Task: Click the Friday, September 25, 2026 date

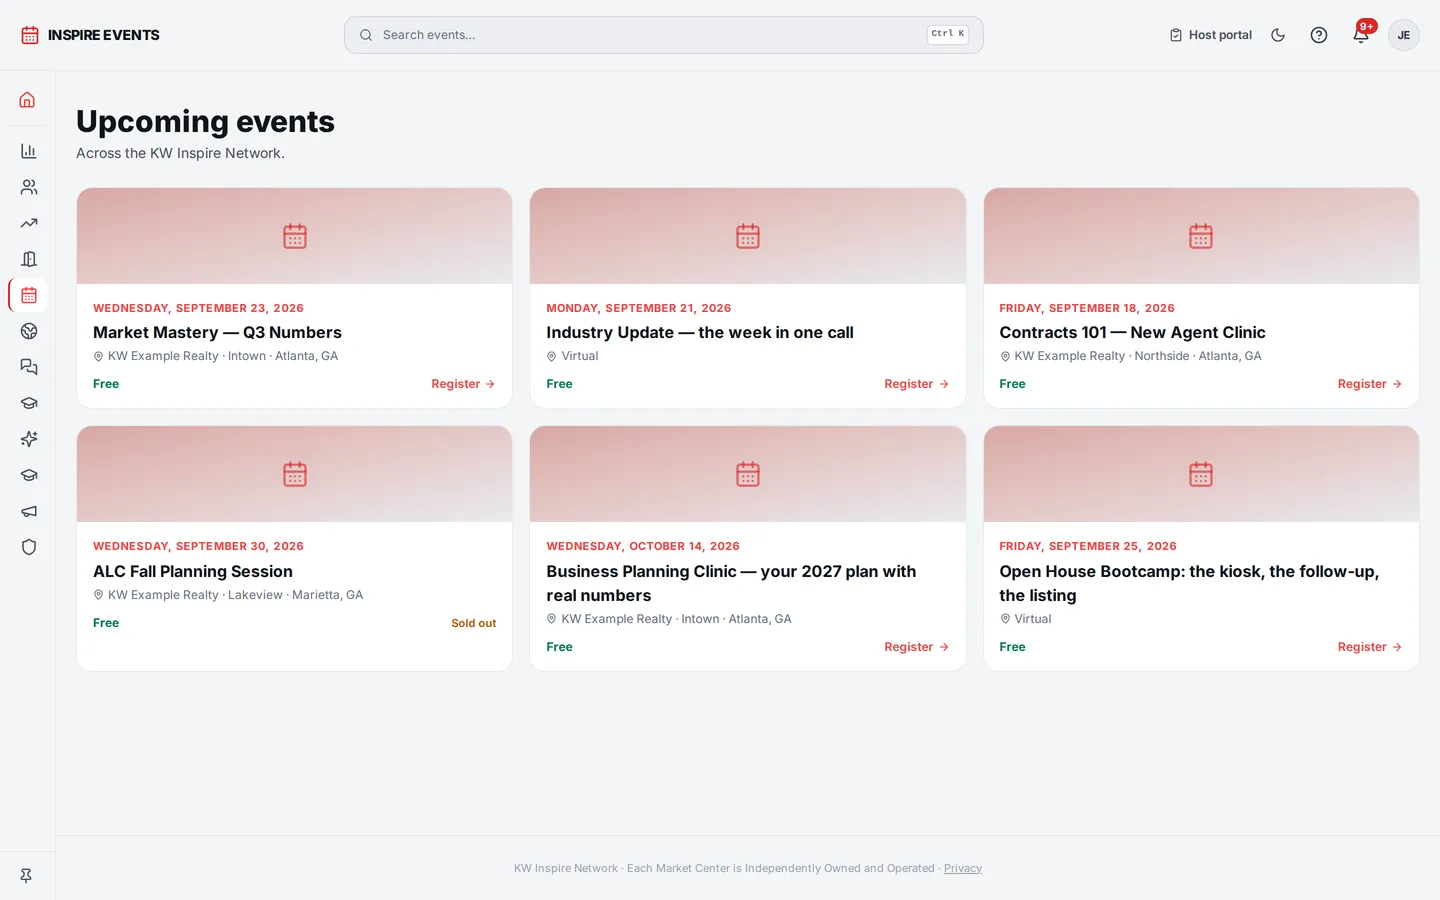Action: point(1088,546)
